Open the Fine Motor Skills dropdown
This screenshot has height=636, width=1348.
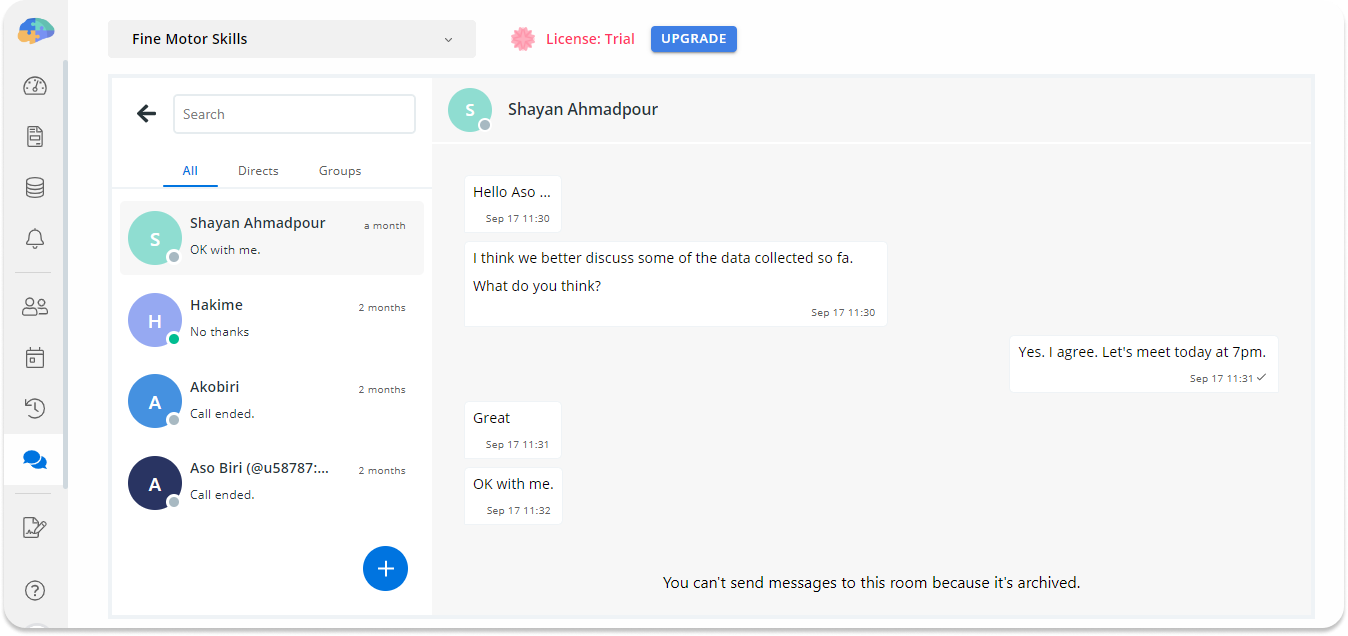pos(291,38)
